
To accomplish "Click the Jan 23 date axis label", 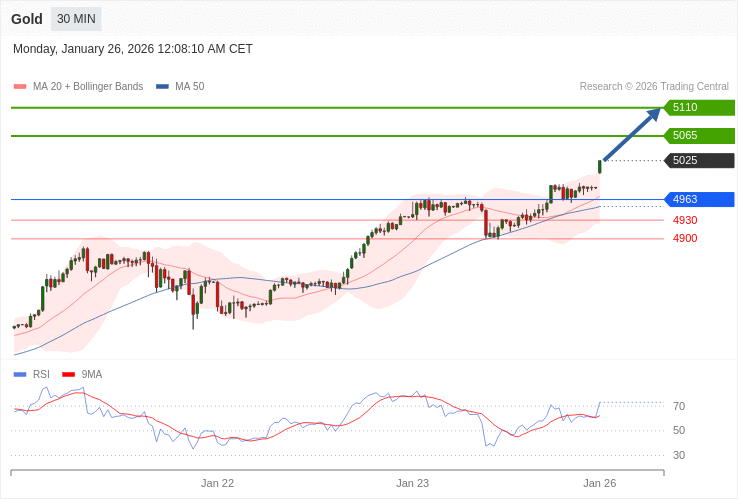I will point(412,483).
